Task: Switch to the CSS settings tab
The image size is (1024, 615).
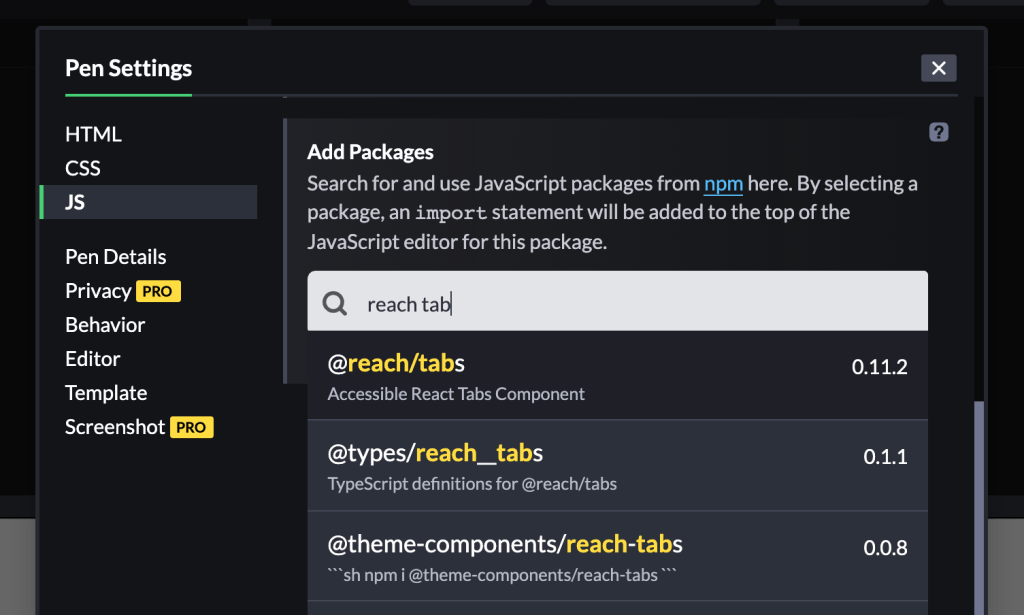Action: (83, 168)
